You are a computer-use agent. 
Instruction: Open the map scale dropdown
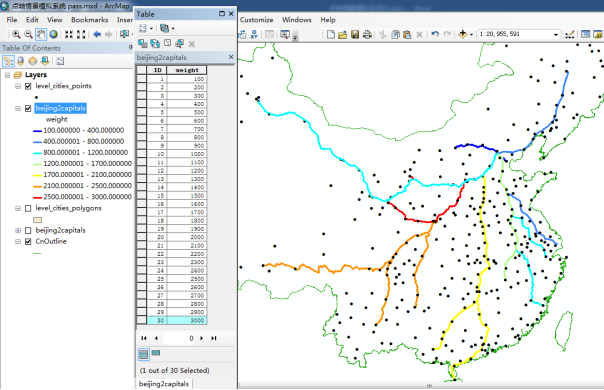click(555, 34)
